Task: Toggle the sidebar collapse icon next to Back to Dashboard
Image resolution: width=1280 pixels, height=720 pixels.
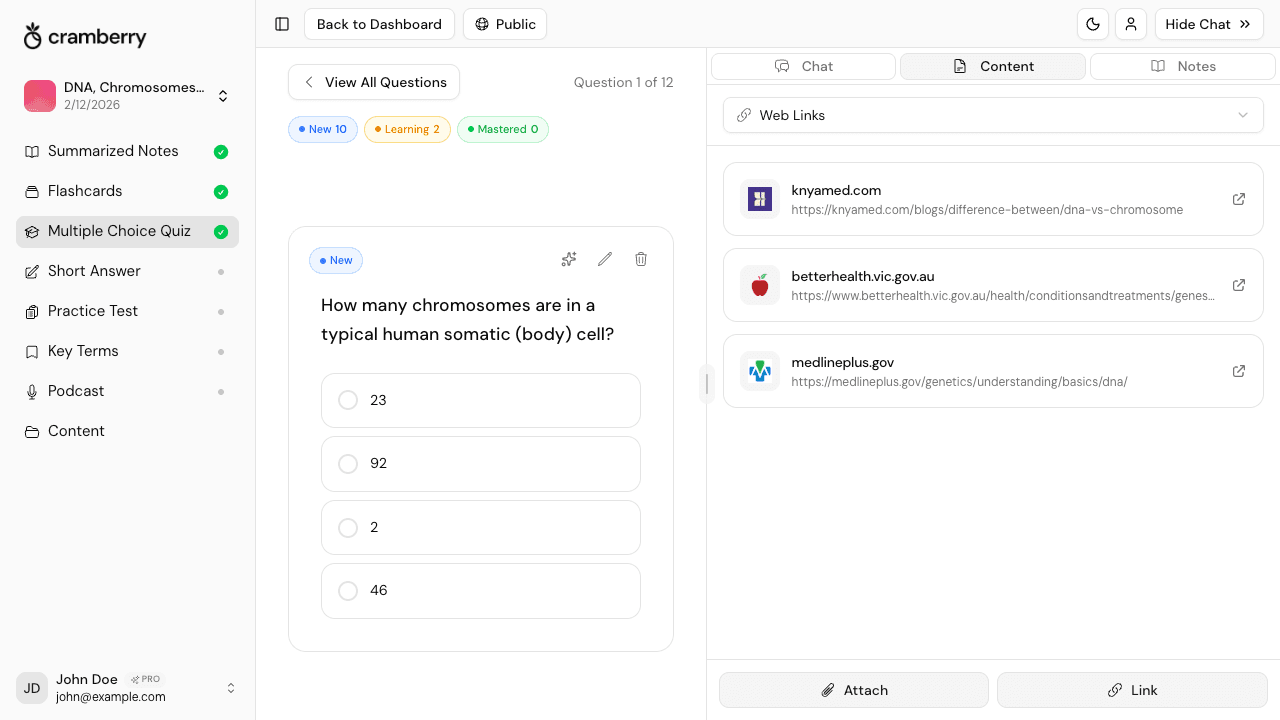Action: click(281, 24)
